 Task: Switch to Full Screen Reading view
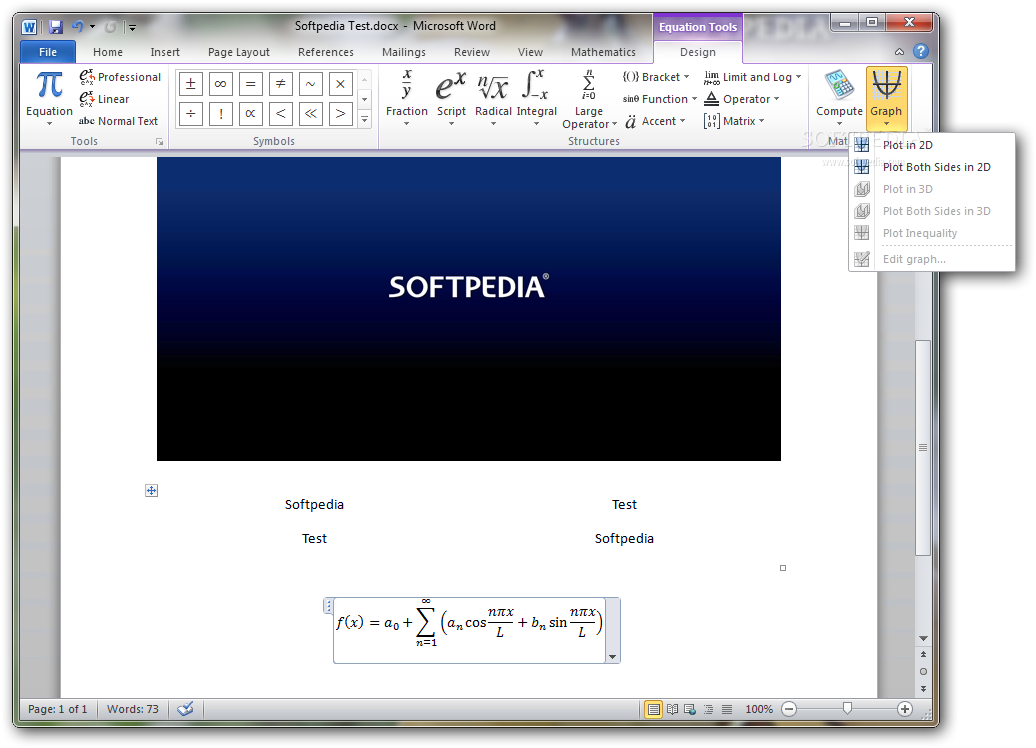coord(672,709)
